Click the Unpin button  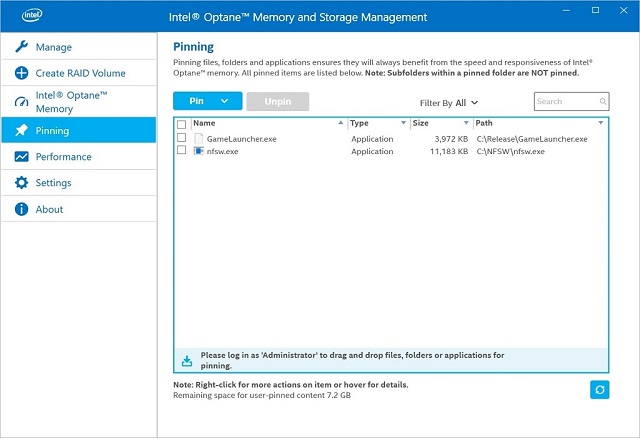(x=278, y=101)
